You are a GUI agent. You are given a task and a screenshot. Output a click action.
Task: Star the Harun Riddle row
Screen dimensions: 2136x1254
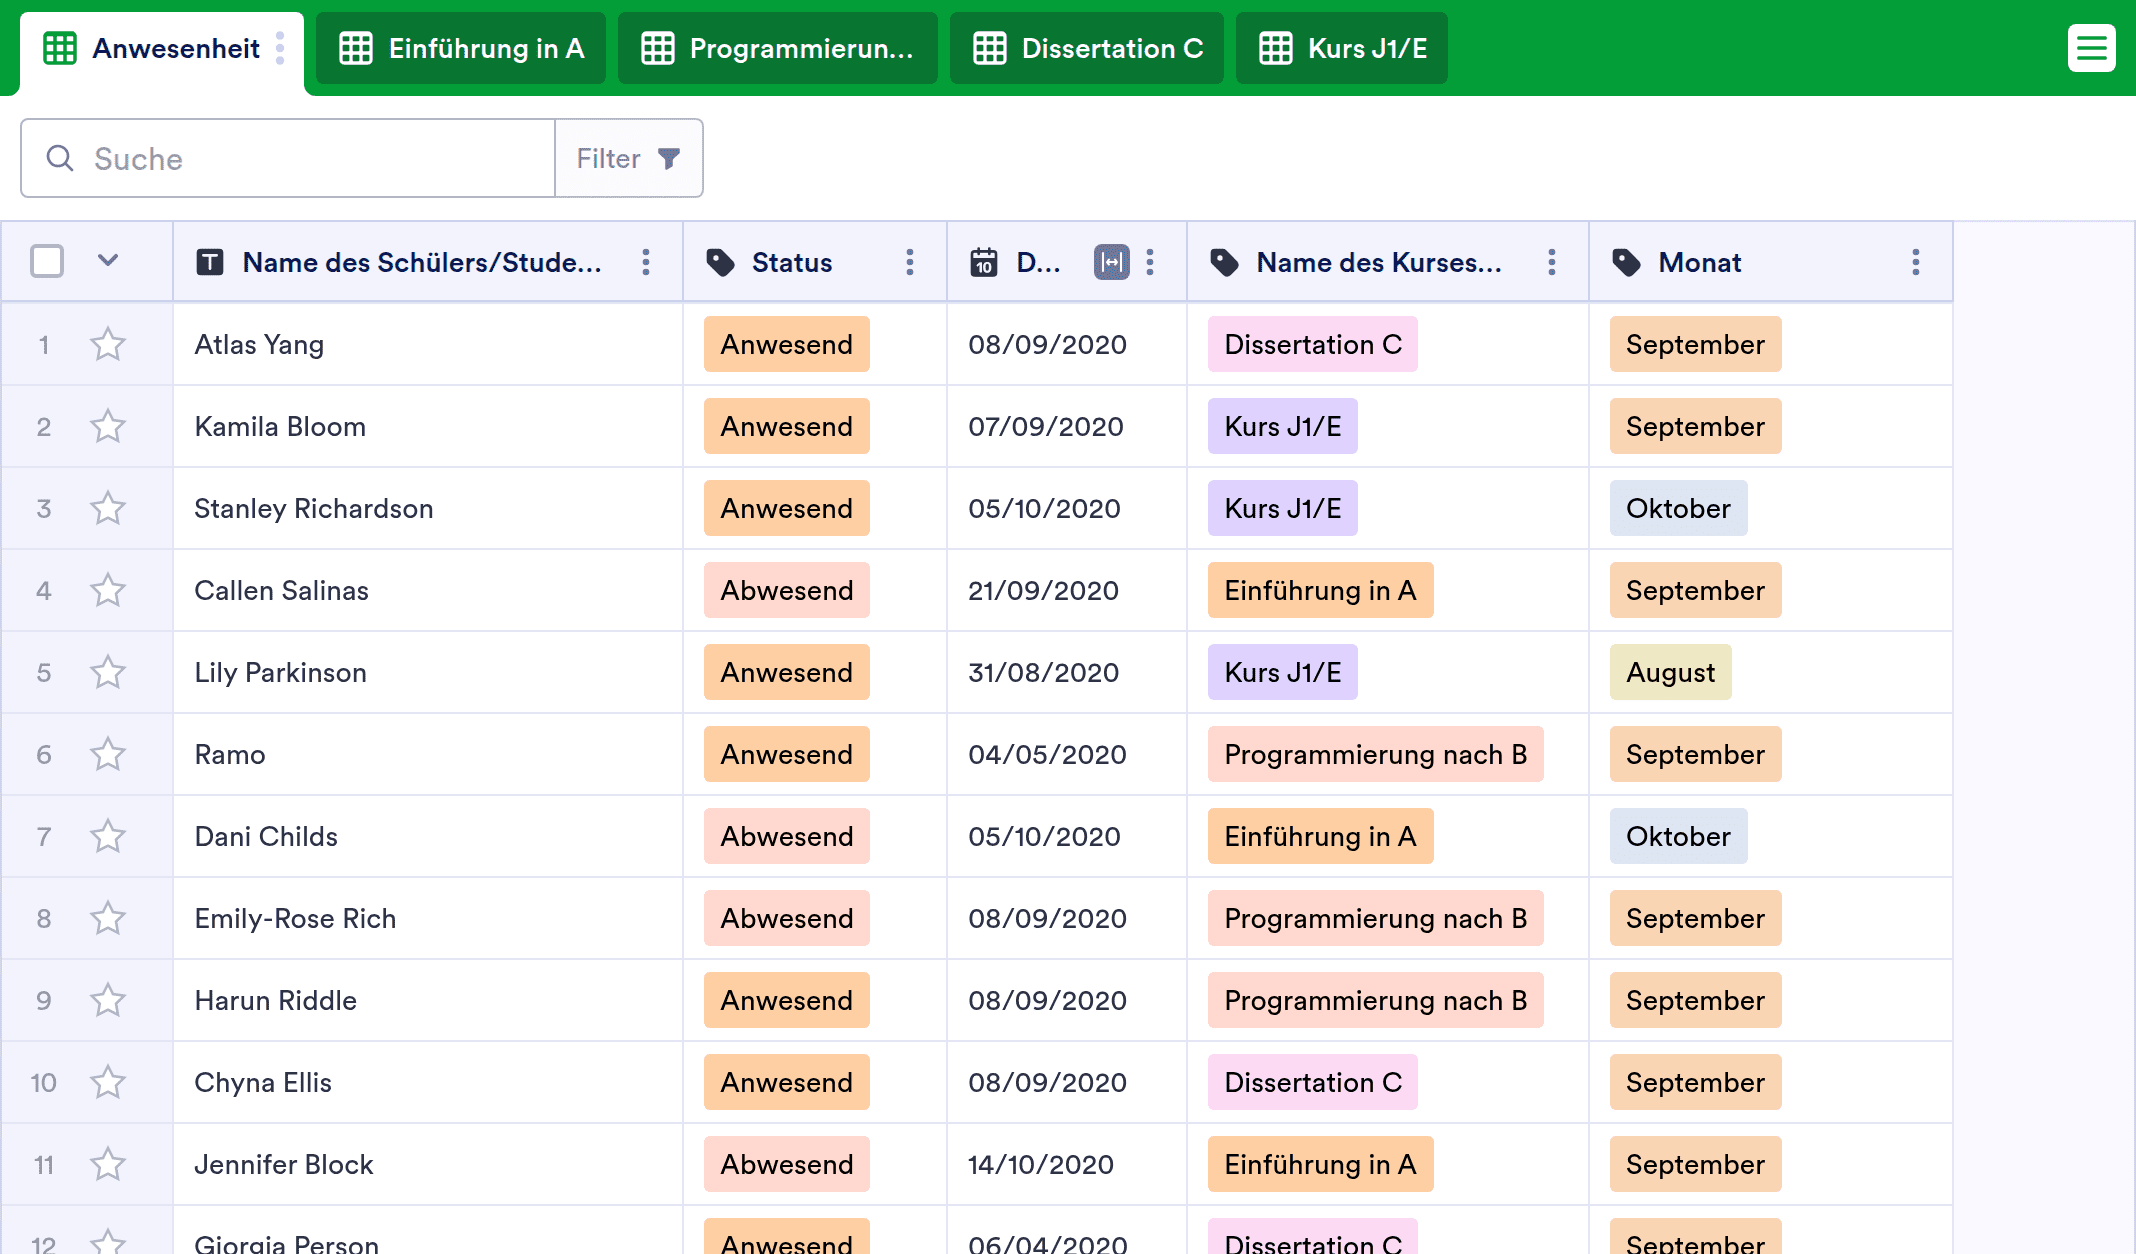click(x=108, y=1000)
